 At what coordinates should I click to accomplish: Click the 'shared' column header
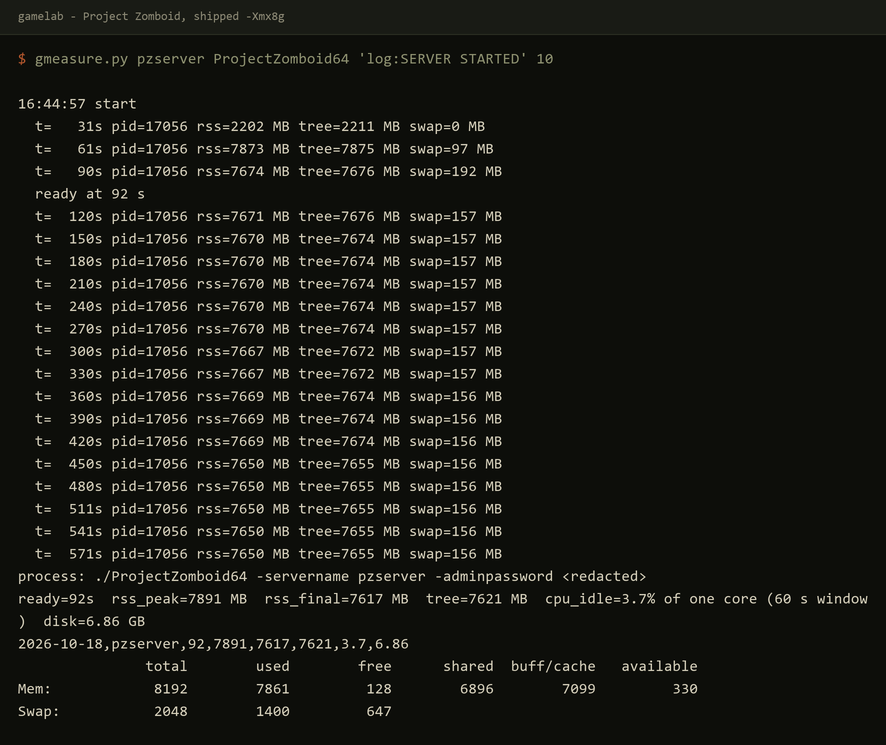468,666
